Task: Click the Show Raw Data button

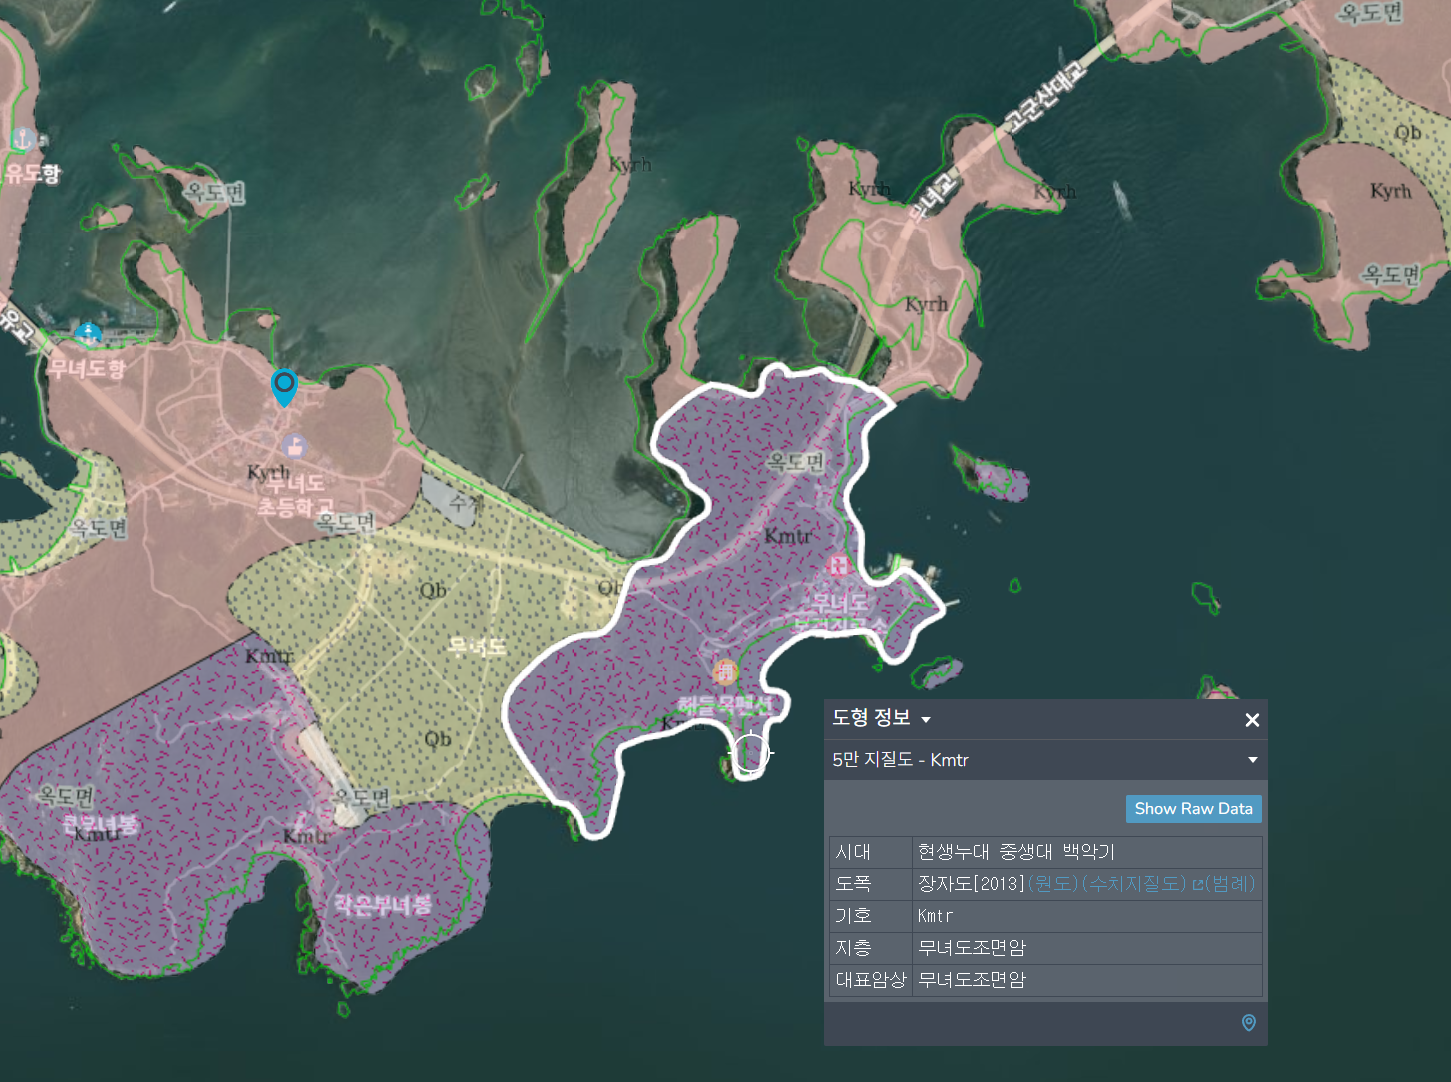Action: tap(1193, 809)
